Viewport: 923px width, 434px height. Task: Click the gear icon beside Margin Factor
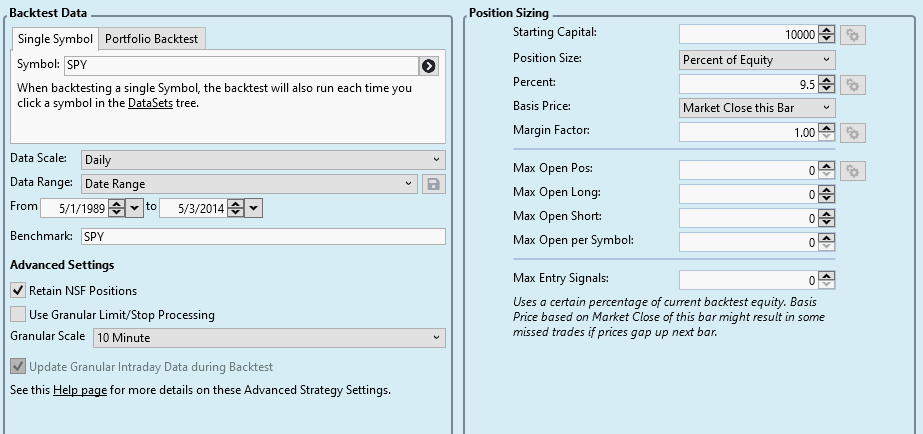(x=853, y=132)
